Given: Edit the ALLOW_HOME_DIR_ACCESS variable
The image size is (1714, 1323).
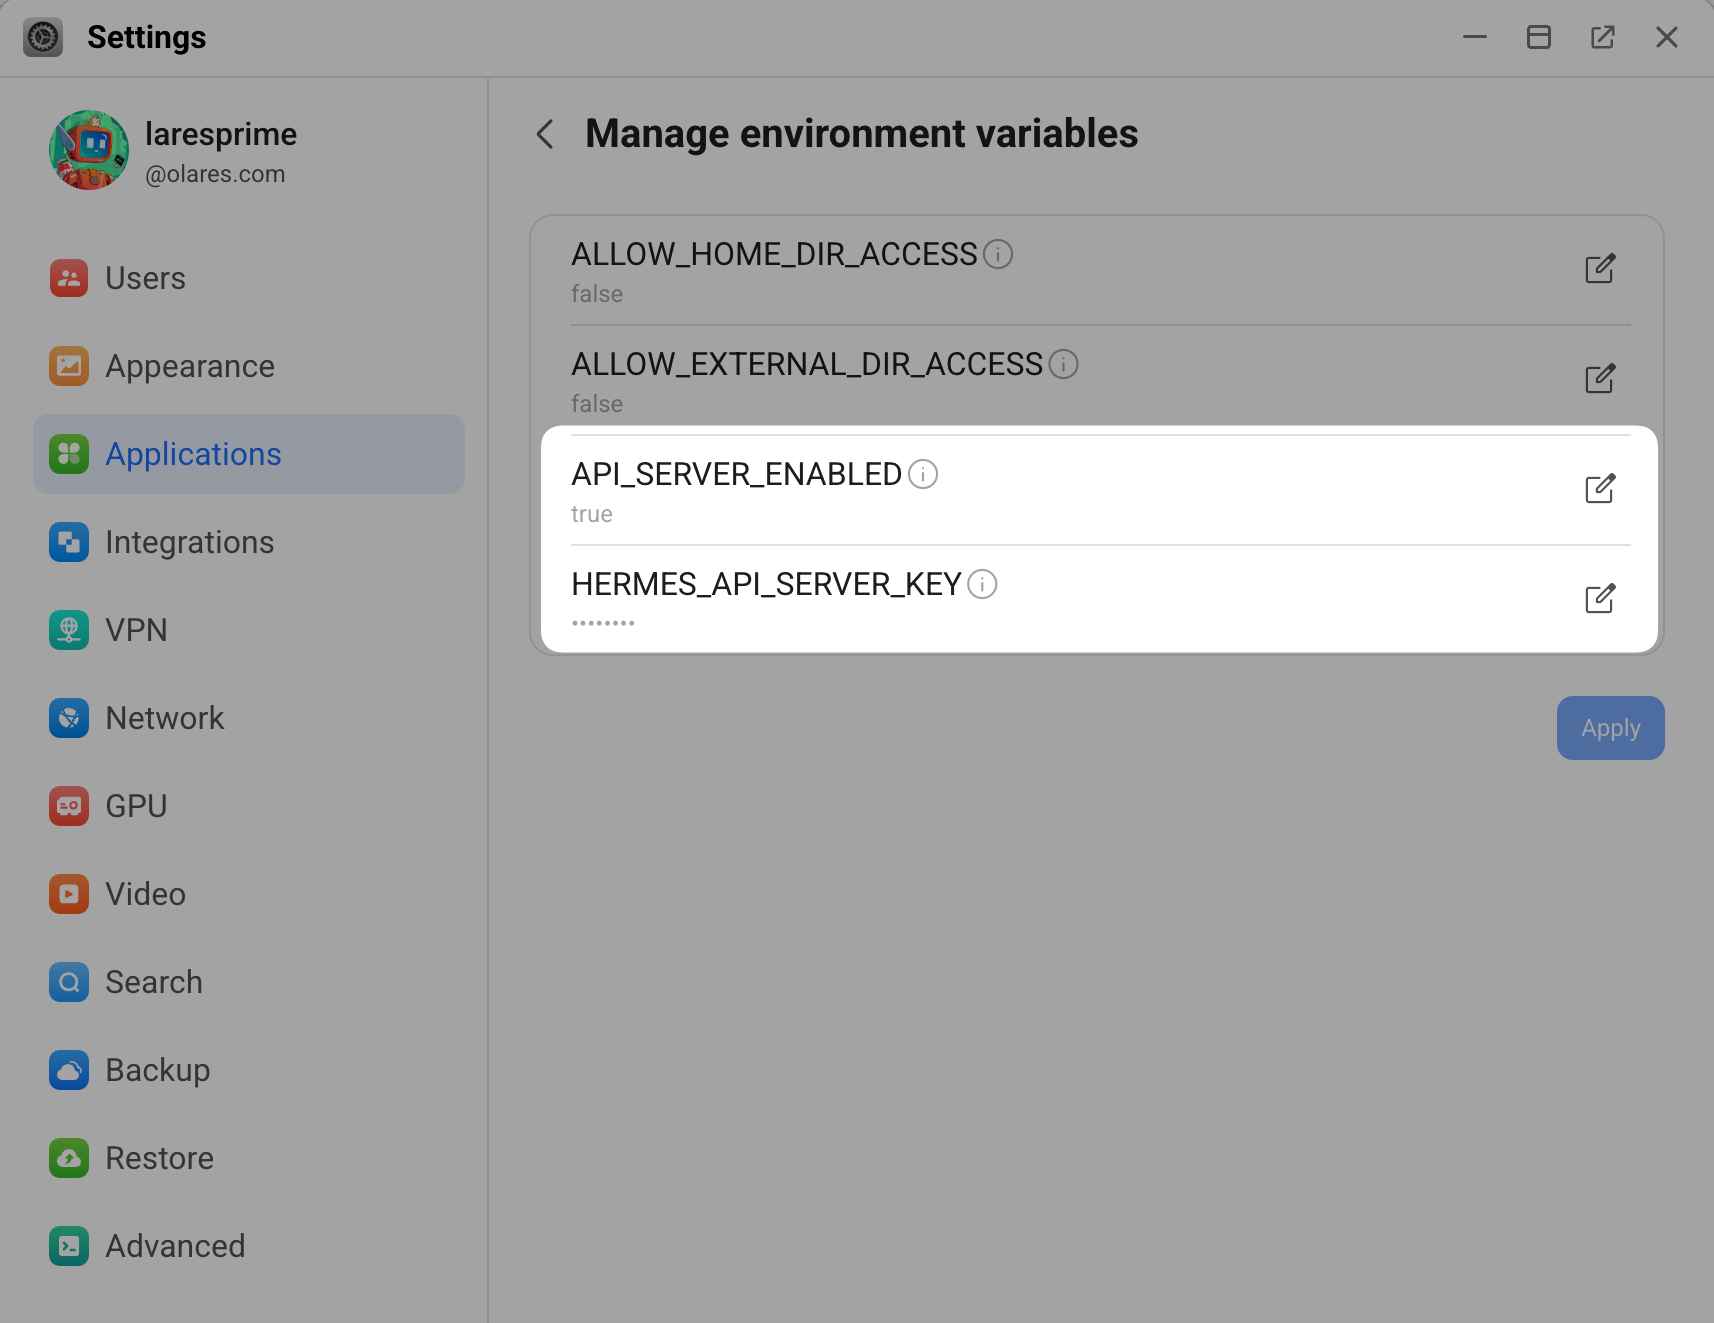Looking at the screenshot, I should [x=1600, y=269].
